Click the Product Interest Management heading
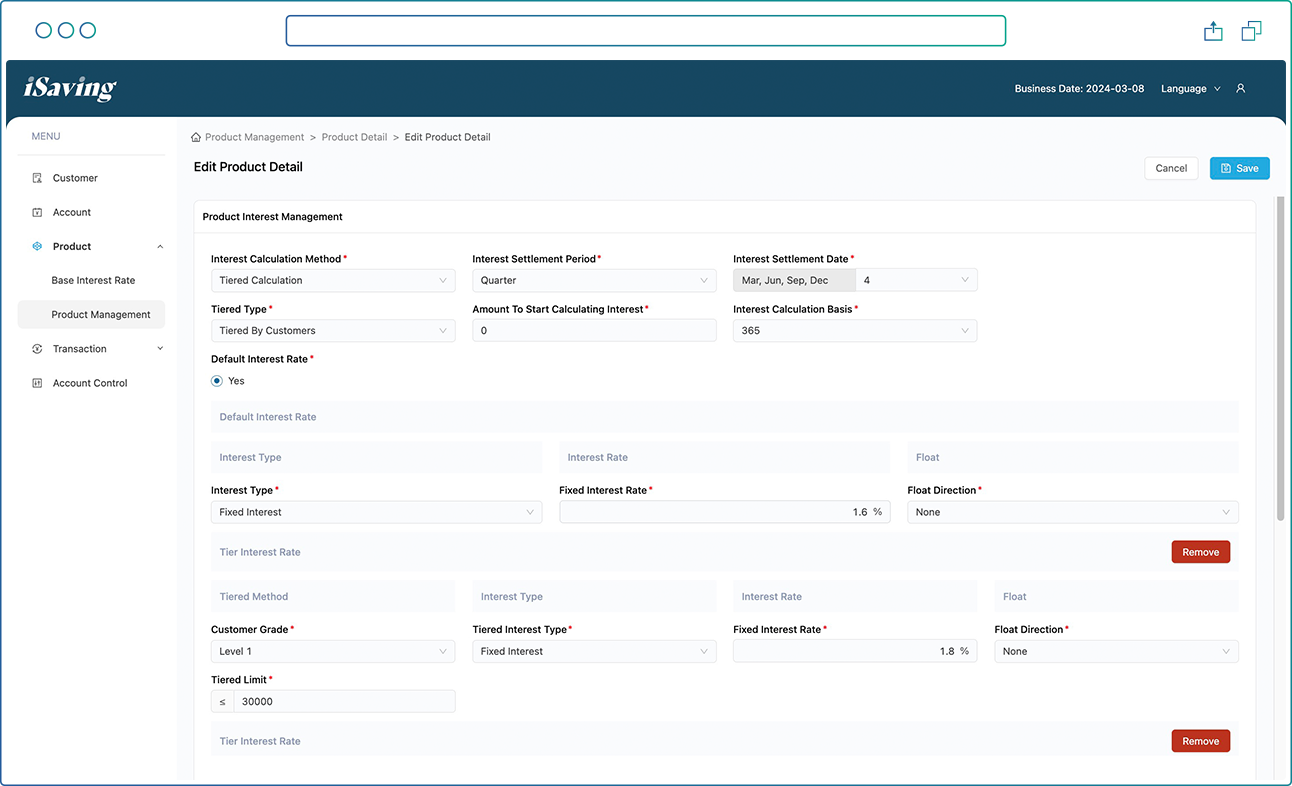 pos(272,216)
